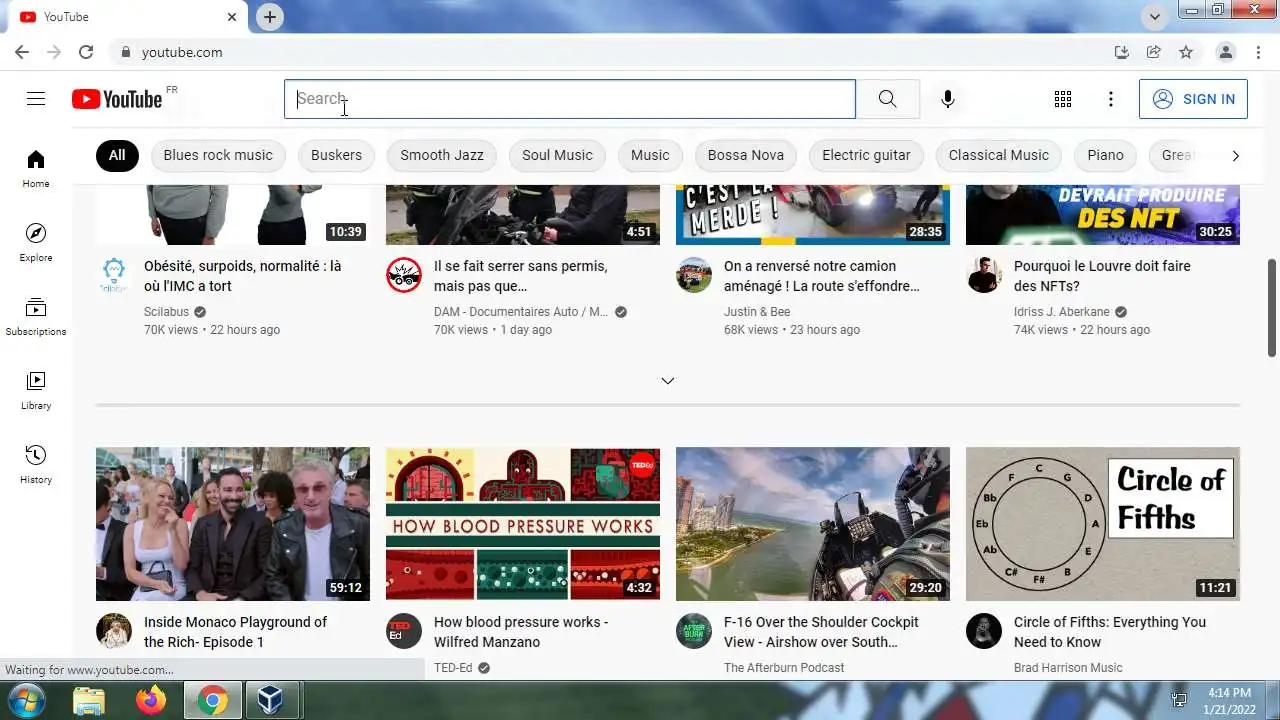Open Chrome profile avatar icon

[1225, 52]
